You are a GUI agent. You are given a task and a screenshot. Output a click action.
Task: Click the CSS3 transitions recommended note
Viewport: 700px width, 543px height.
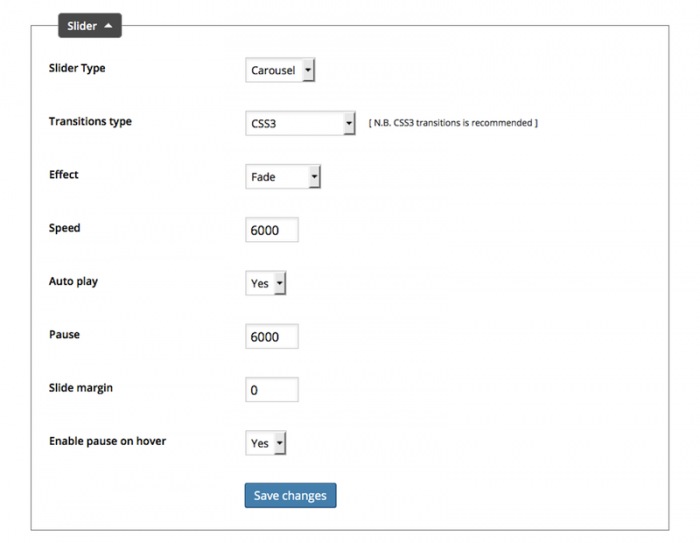tap(453, 123)
